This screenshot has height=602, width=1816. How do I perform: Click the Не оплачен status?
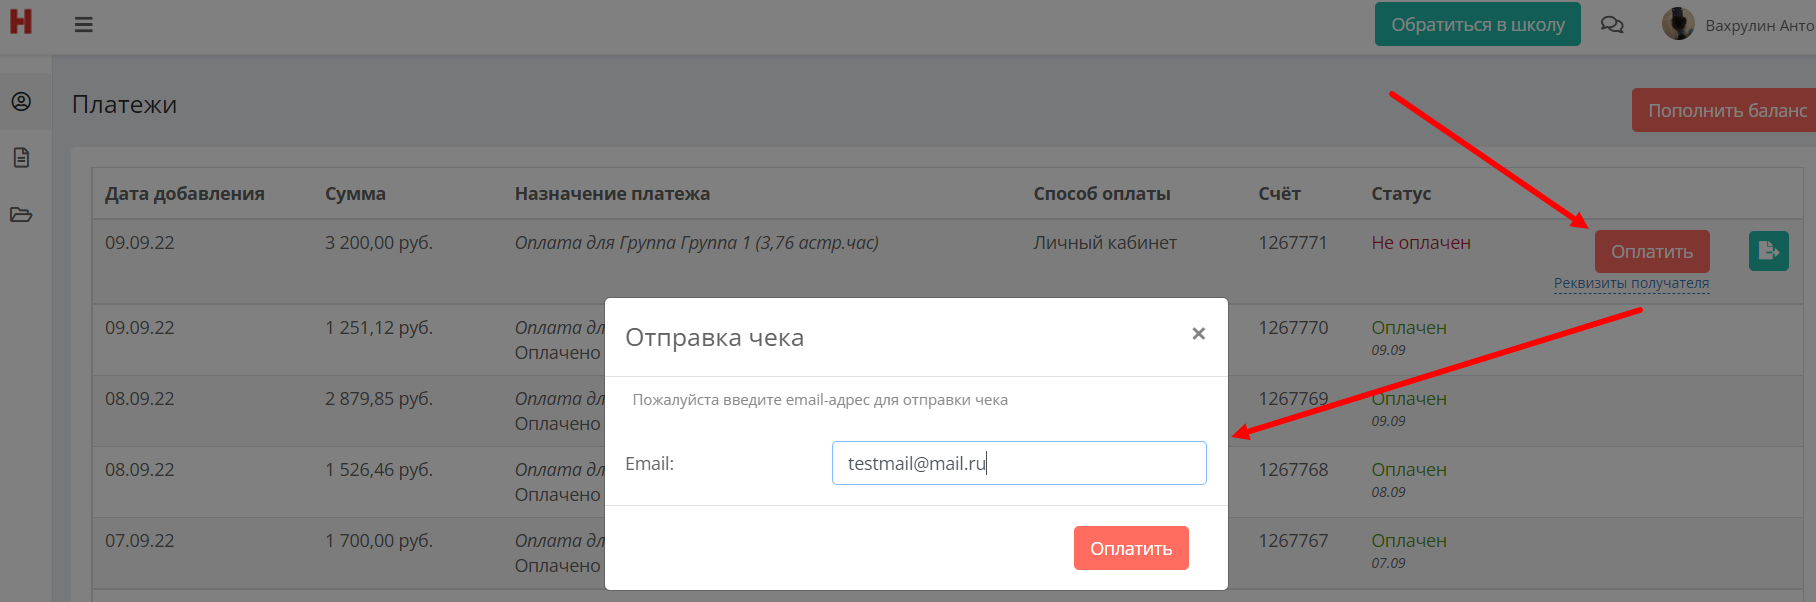(1421, 242)
